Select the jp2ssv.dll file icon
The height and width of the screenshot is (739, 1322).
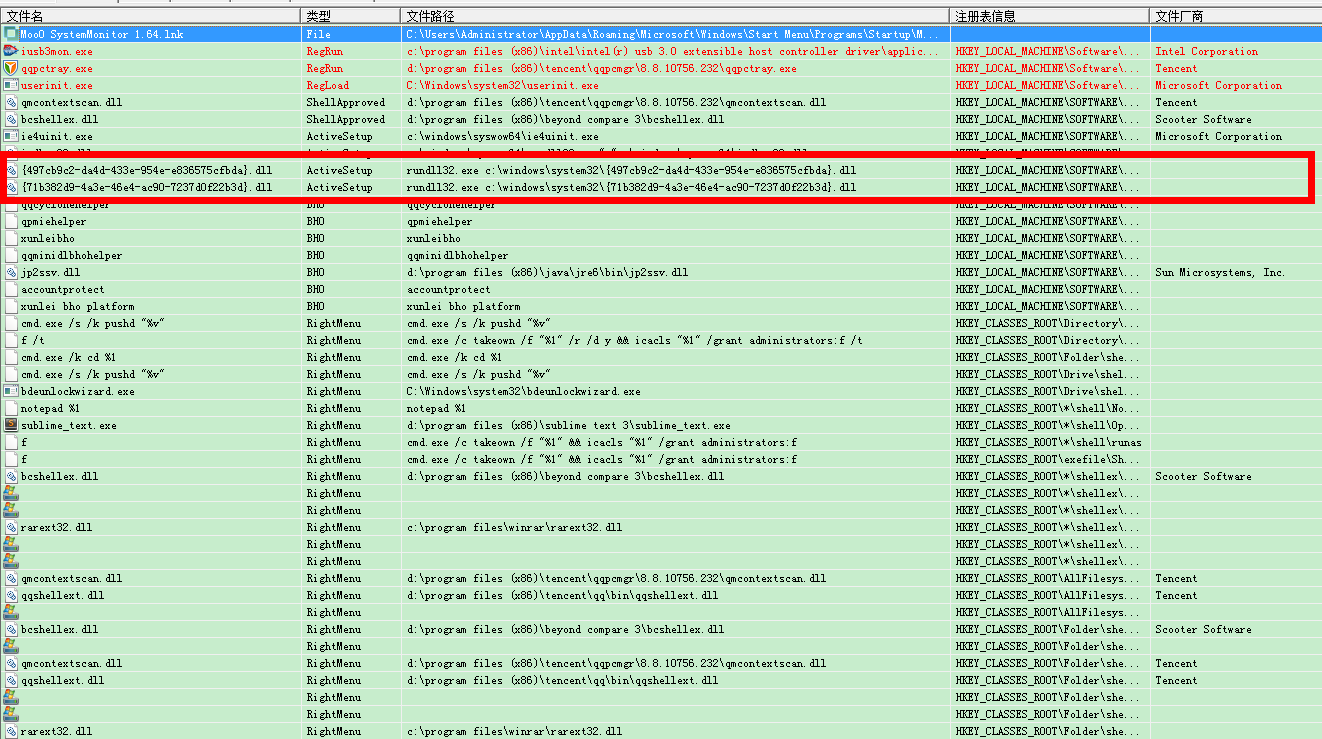tap(11, 272)
